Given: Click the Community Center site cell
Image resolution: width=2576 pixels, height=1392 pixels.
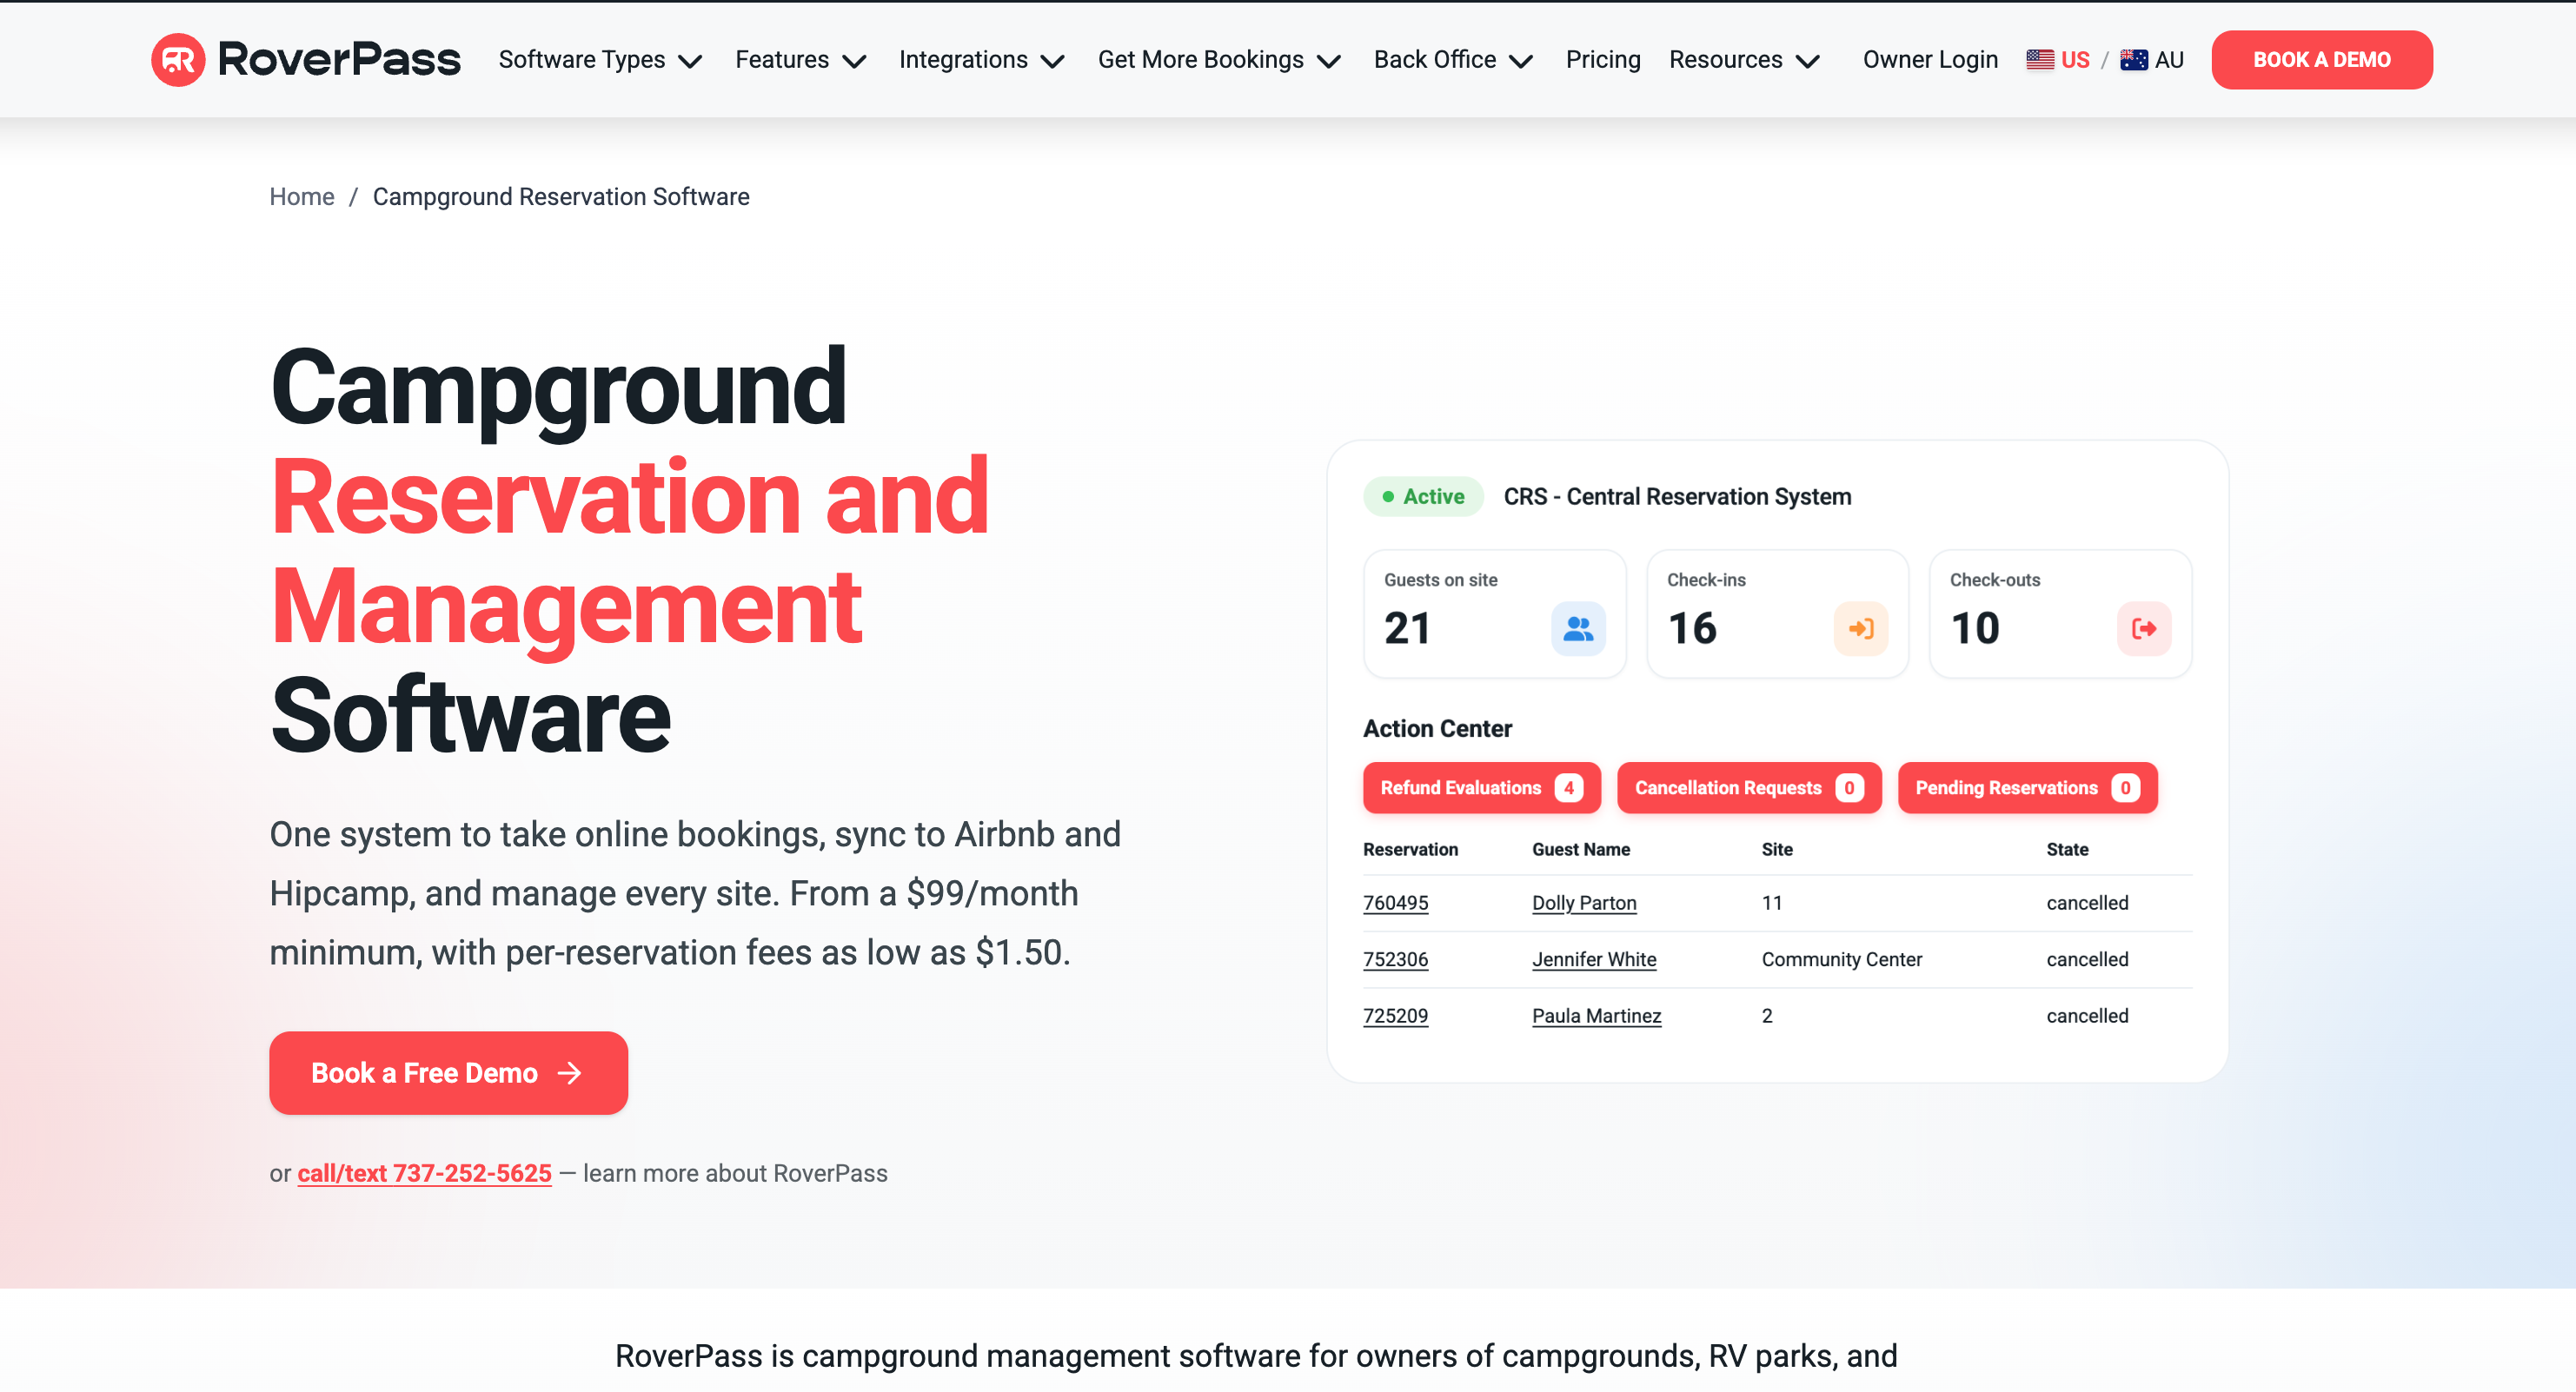Looking at the screenshot, I should click(1842, 959).
